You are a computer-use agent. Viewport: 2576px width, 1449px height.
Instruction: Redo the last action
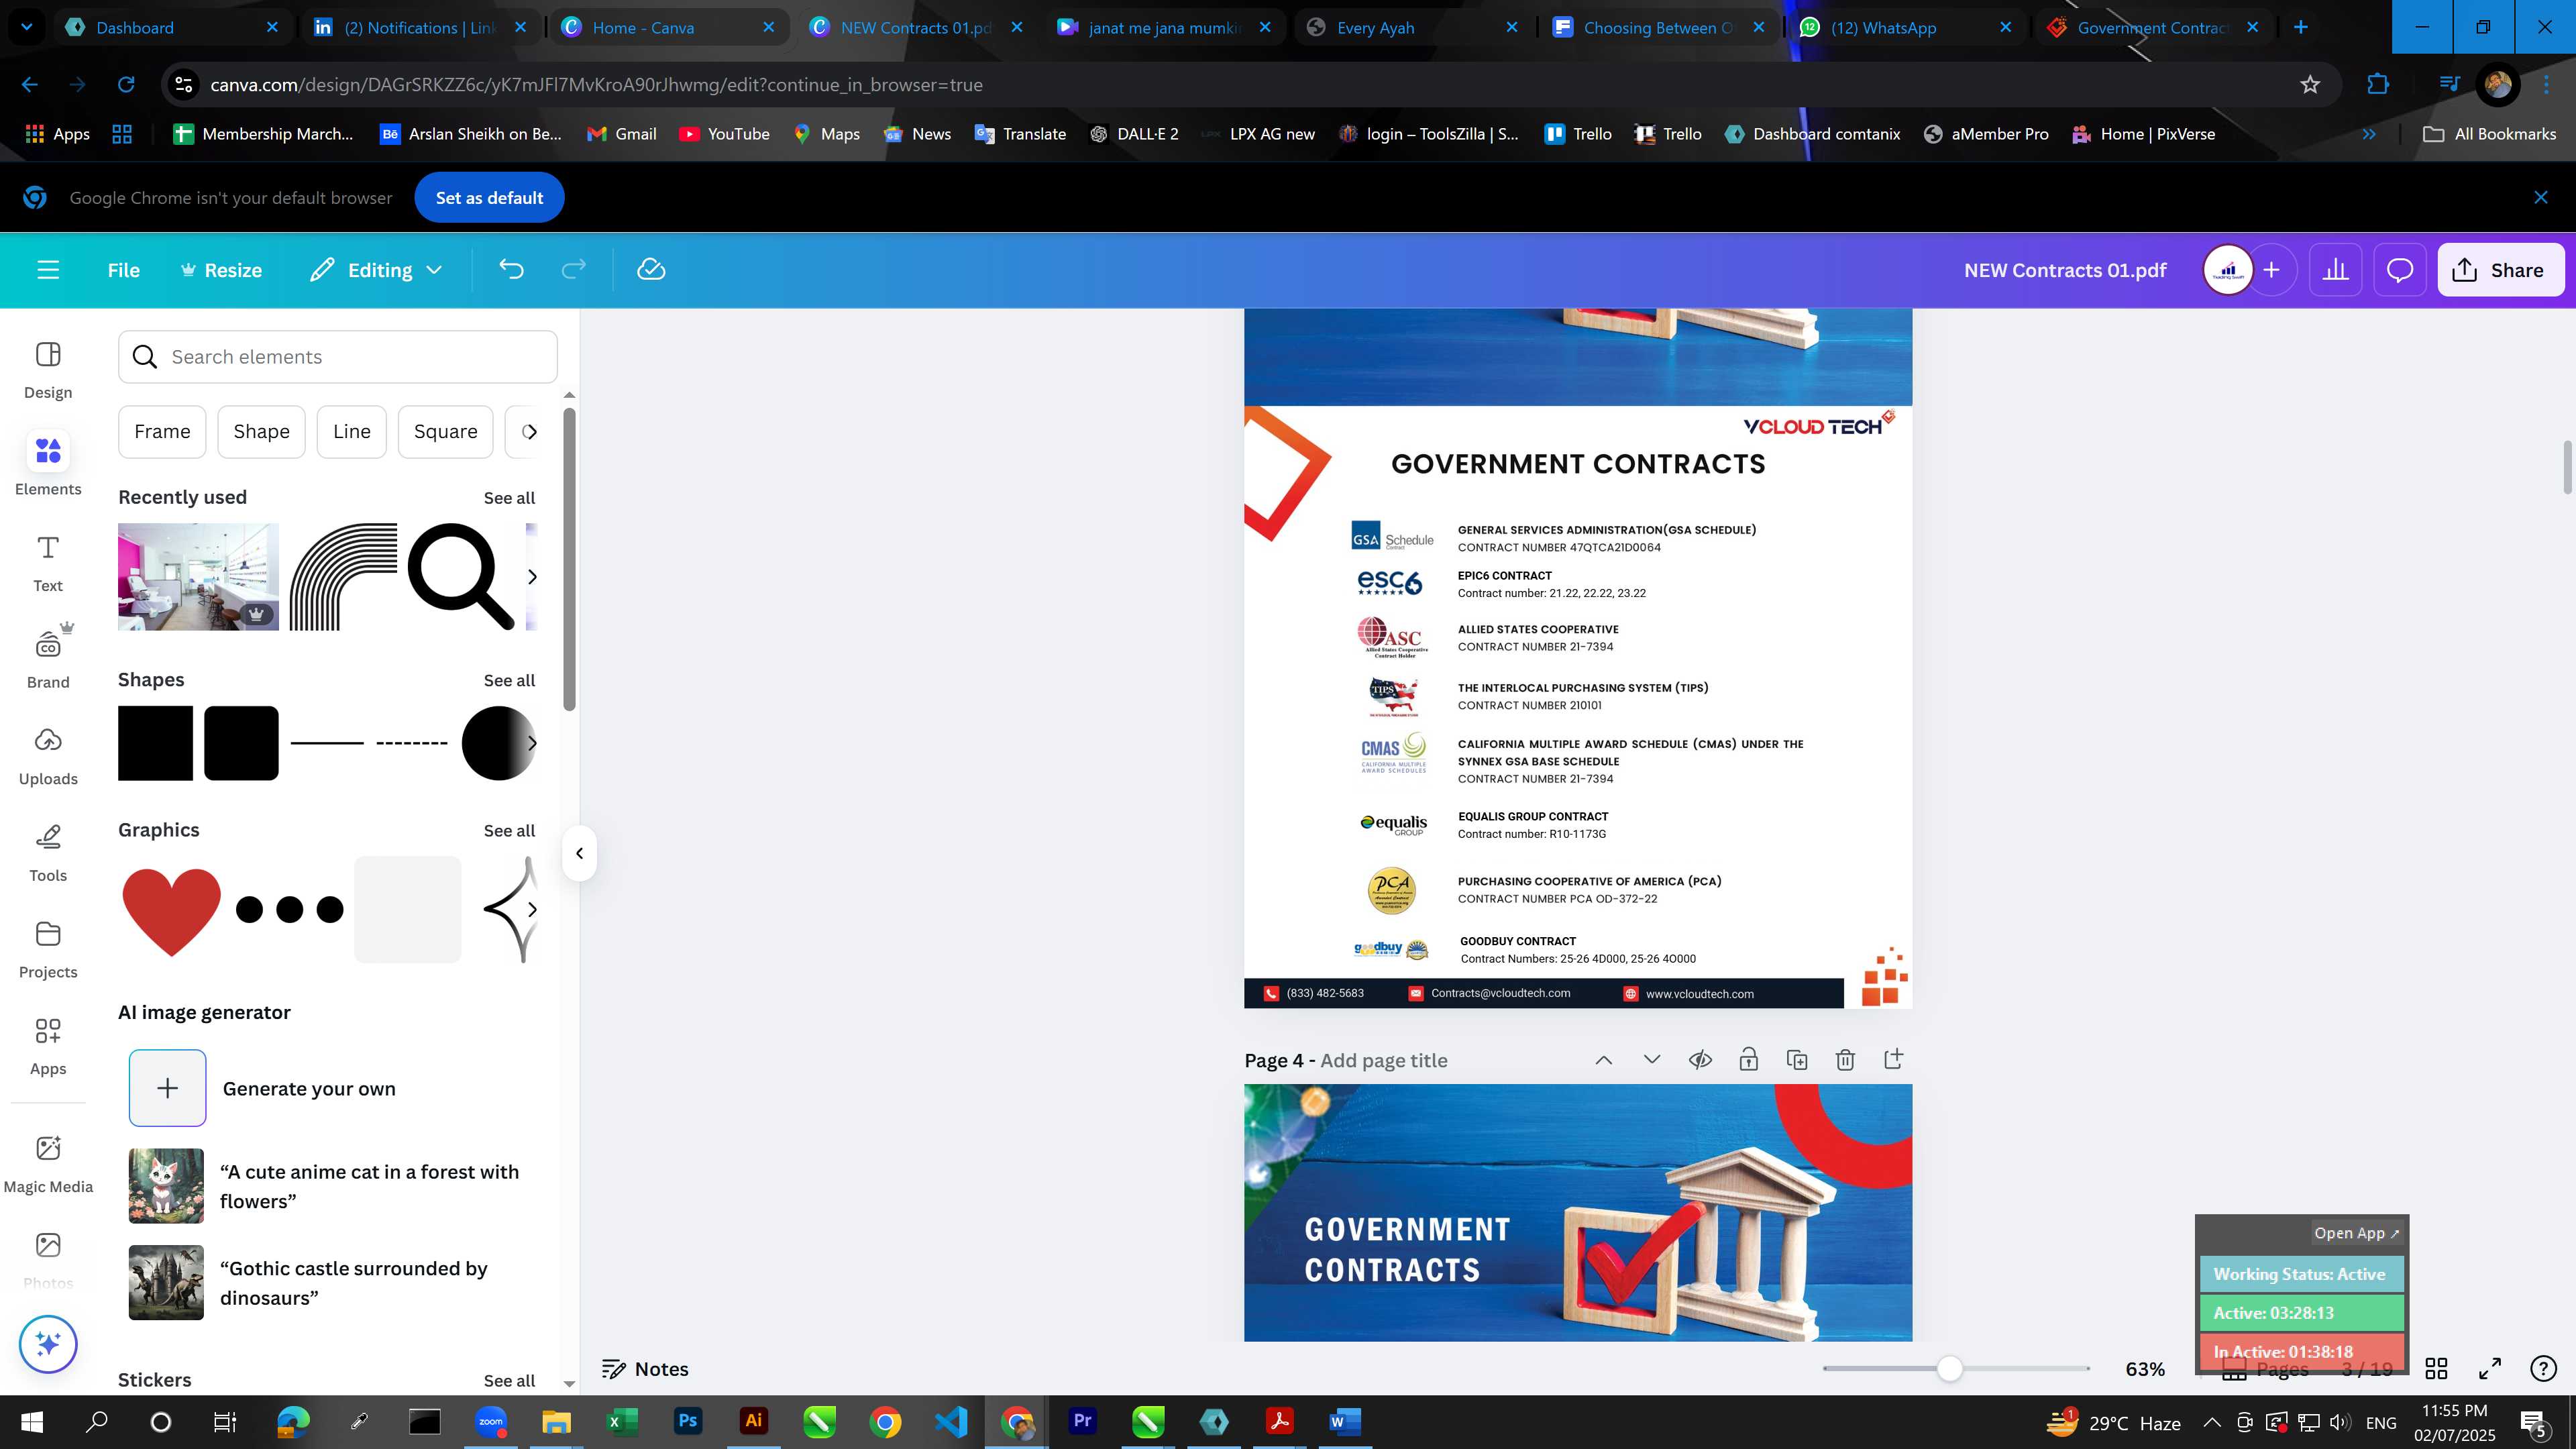573,270
